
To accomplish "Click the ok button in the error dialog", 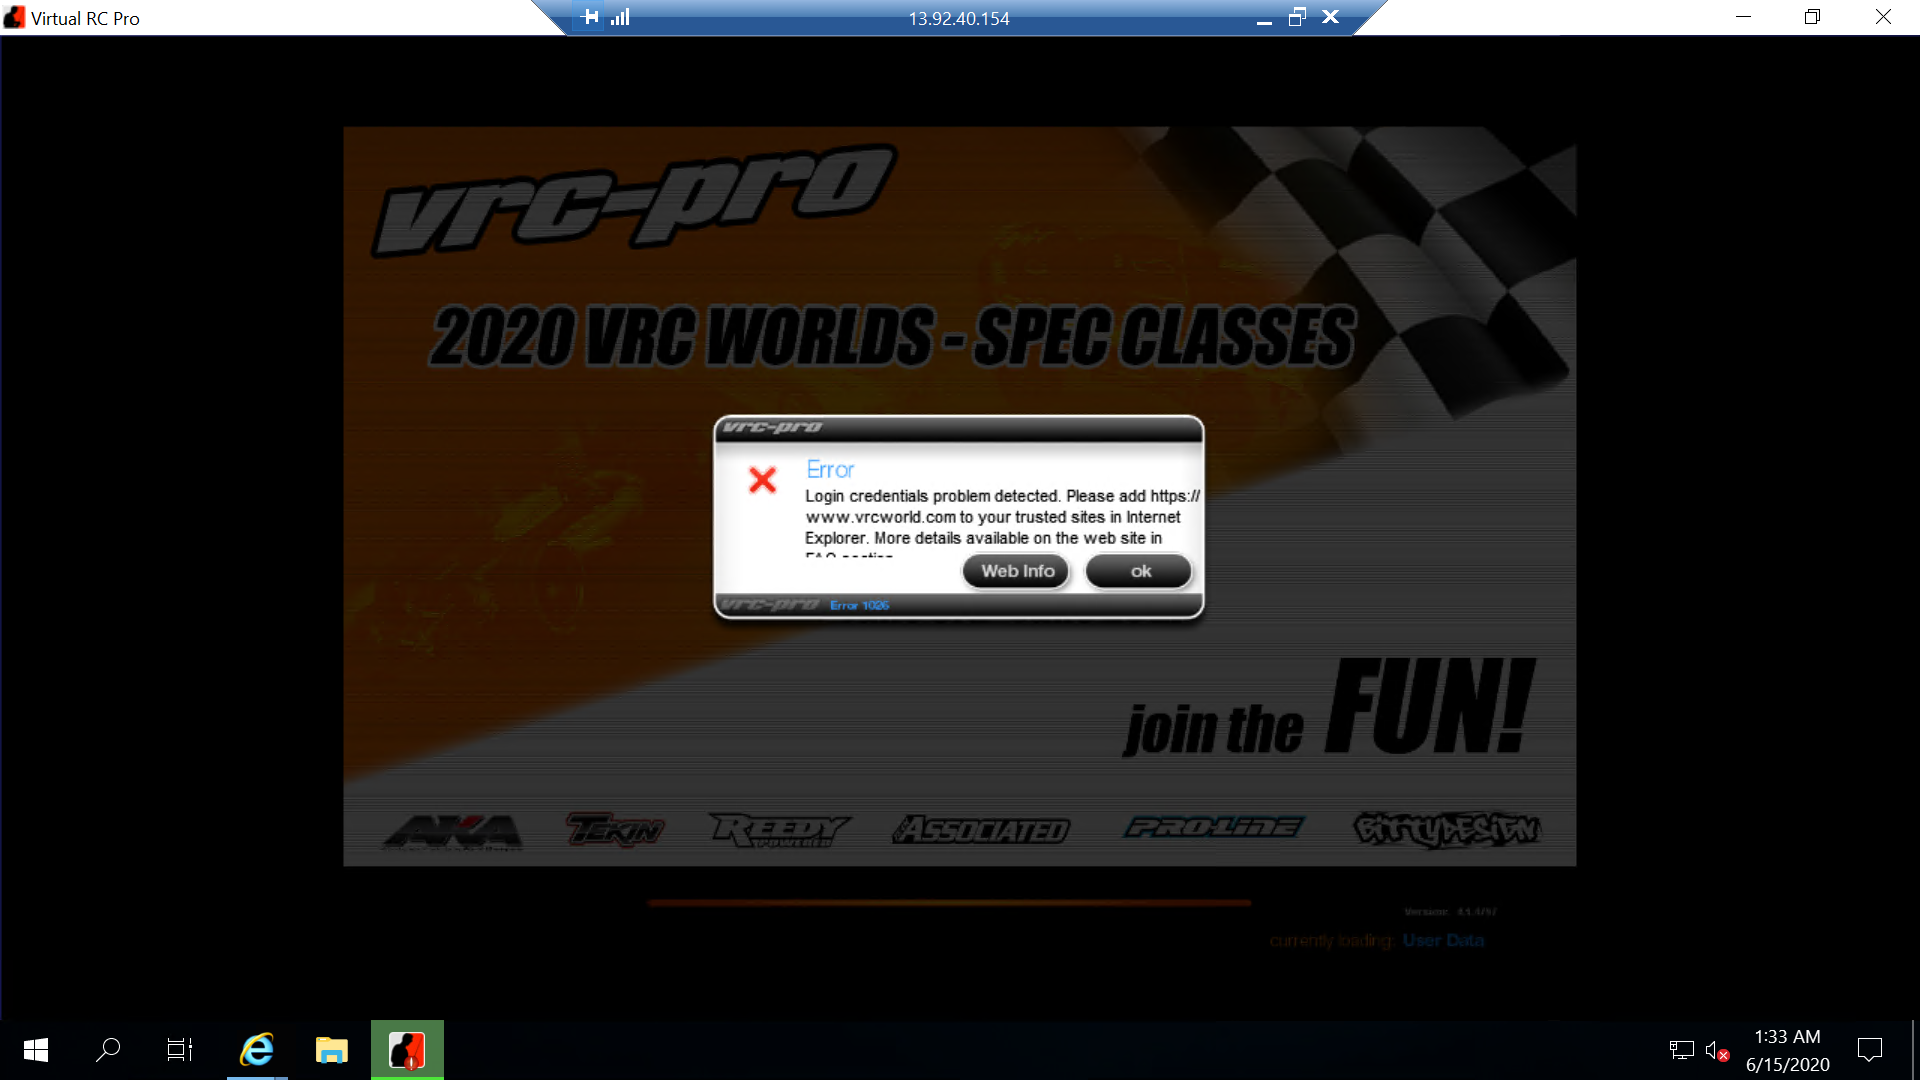I will tap(1139, 571).
